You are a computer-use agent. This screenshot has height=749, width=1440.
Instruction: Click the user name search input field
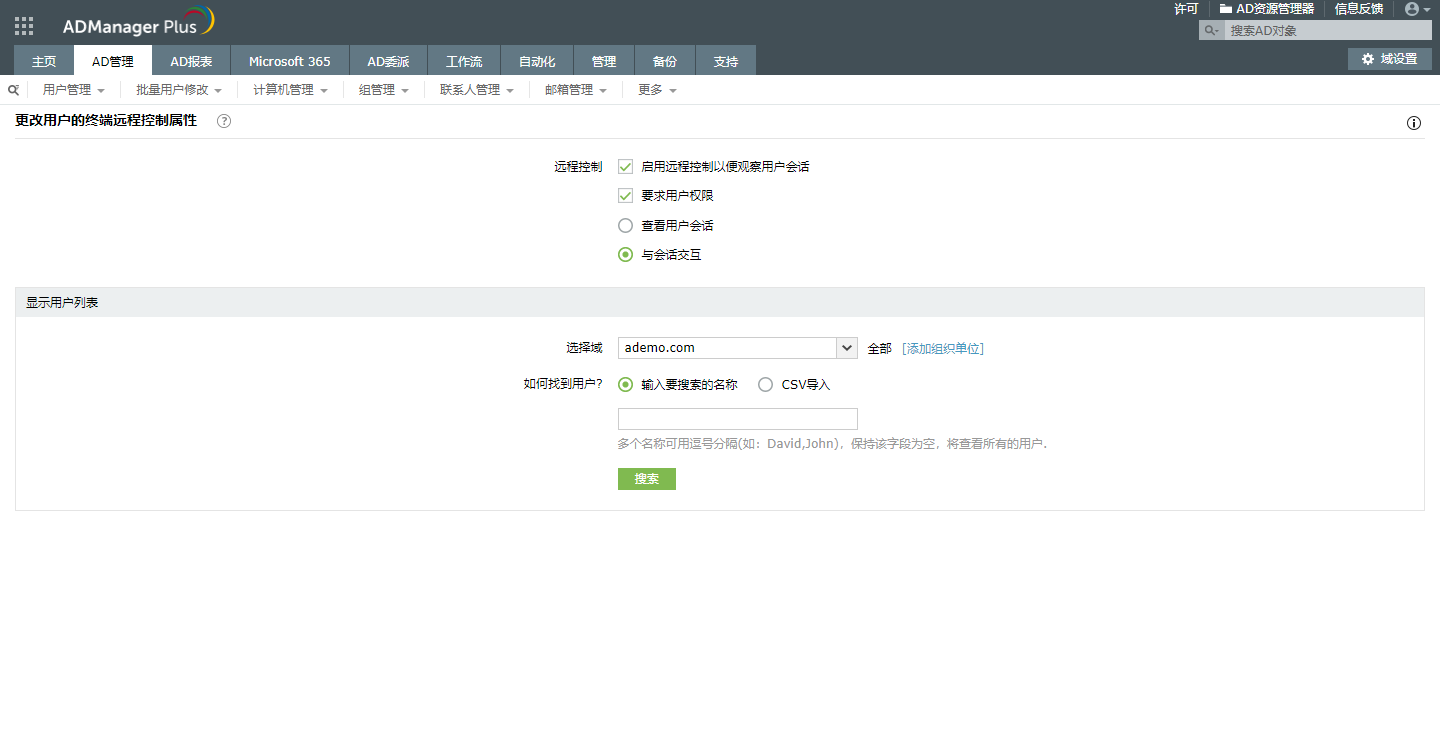(x=737, y=419)
